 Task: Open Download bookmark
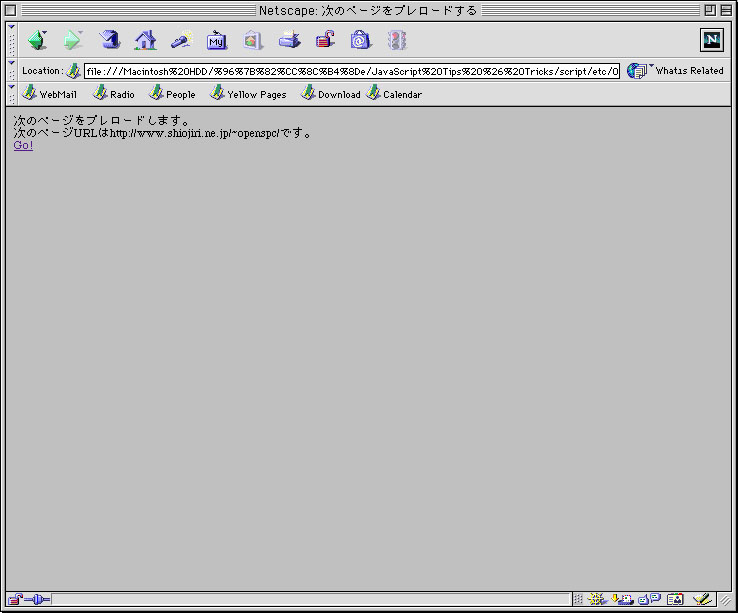point(331,94)
